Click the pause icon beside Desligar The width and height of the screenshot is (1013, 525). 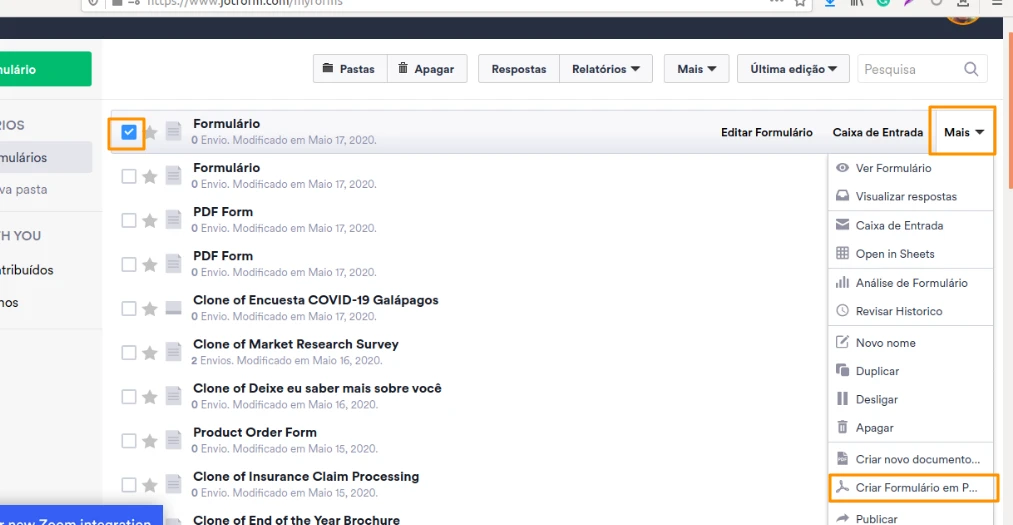point(842,399)
